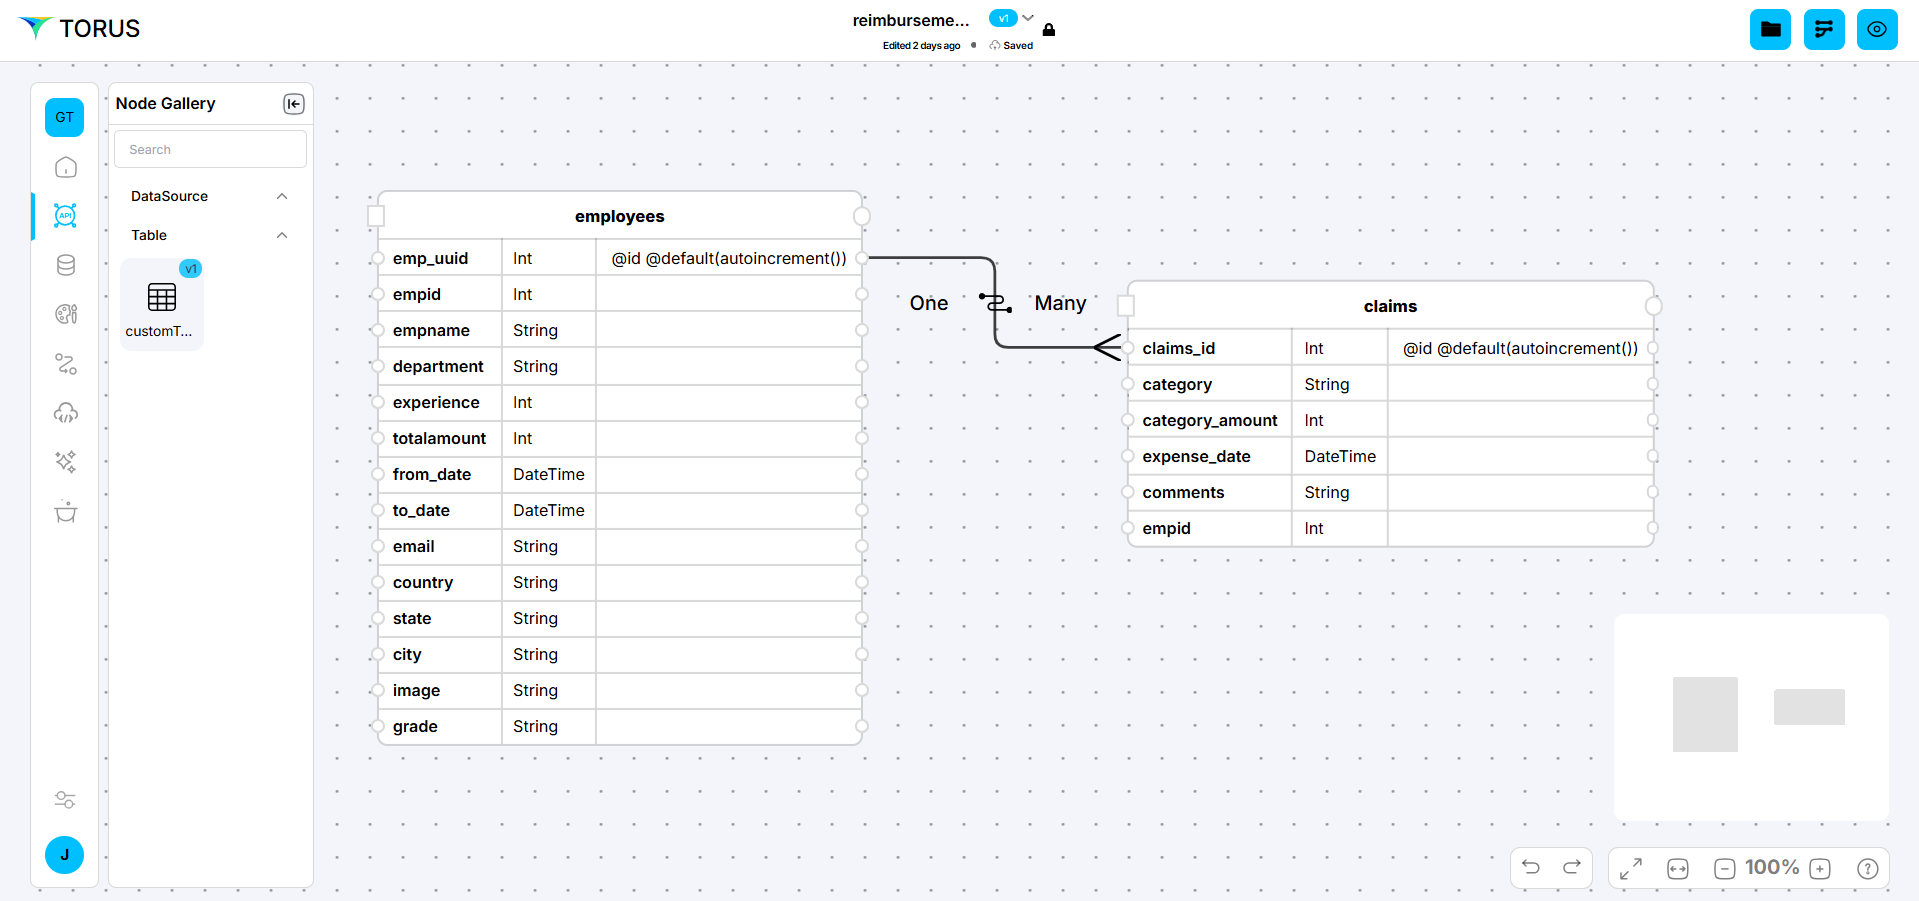Image resolution: width=1919 pixels, height=901 pixels.
Task: Select the API sidebar icon
Action: (65, 216)
